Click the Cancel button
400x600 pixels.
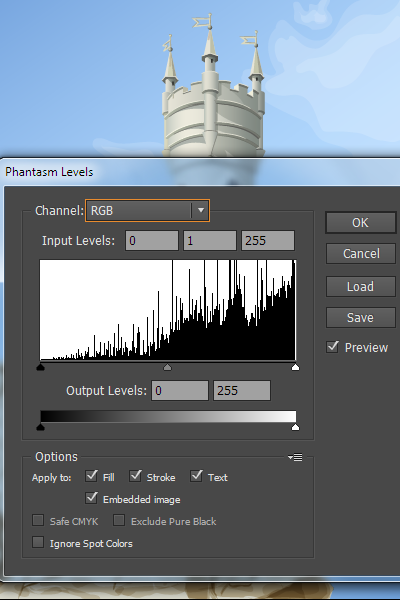point(361,253)
